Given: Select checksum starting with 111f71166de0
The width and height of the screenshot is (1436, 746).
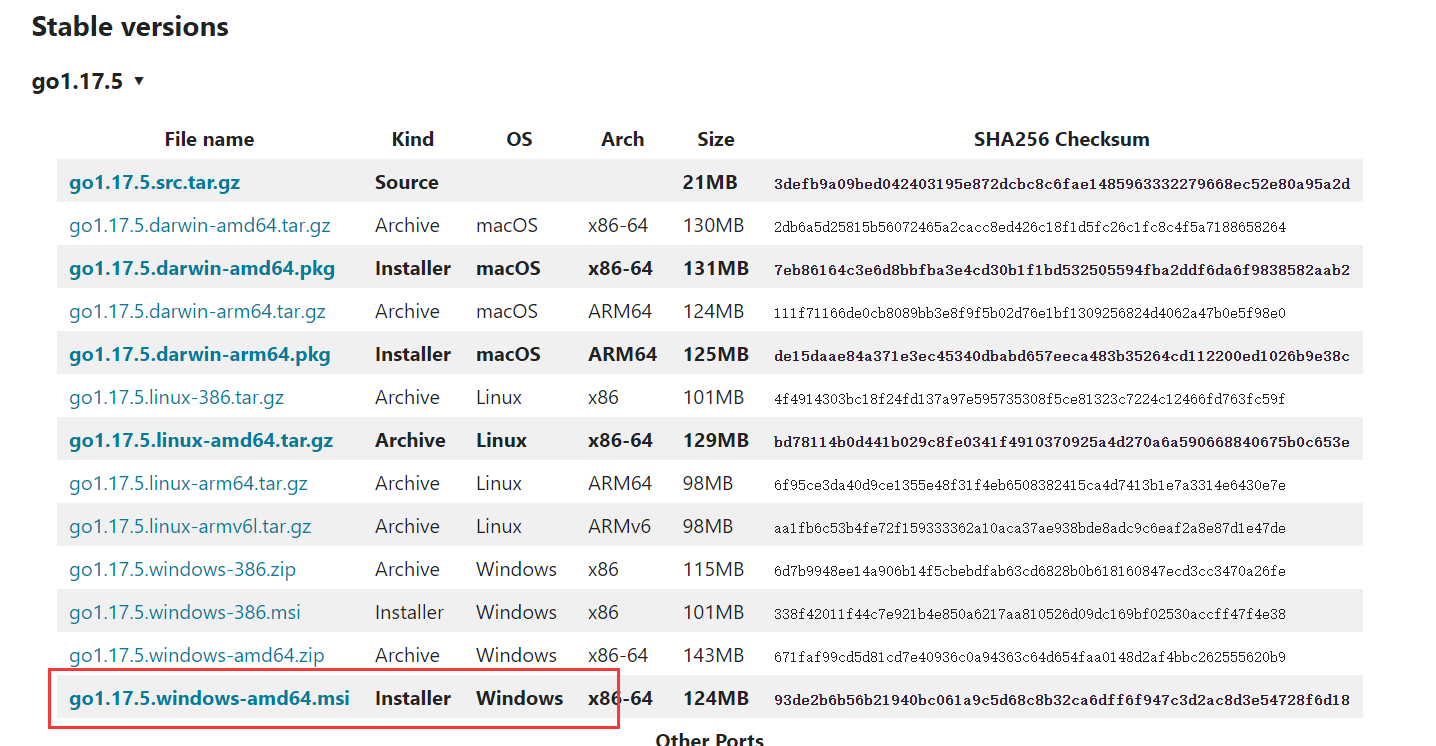Looking at the screenshot, I should pos(1030,313).
